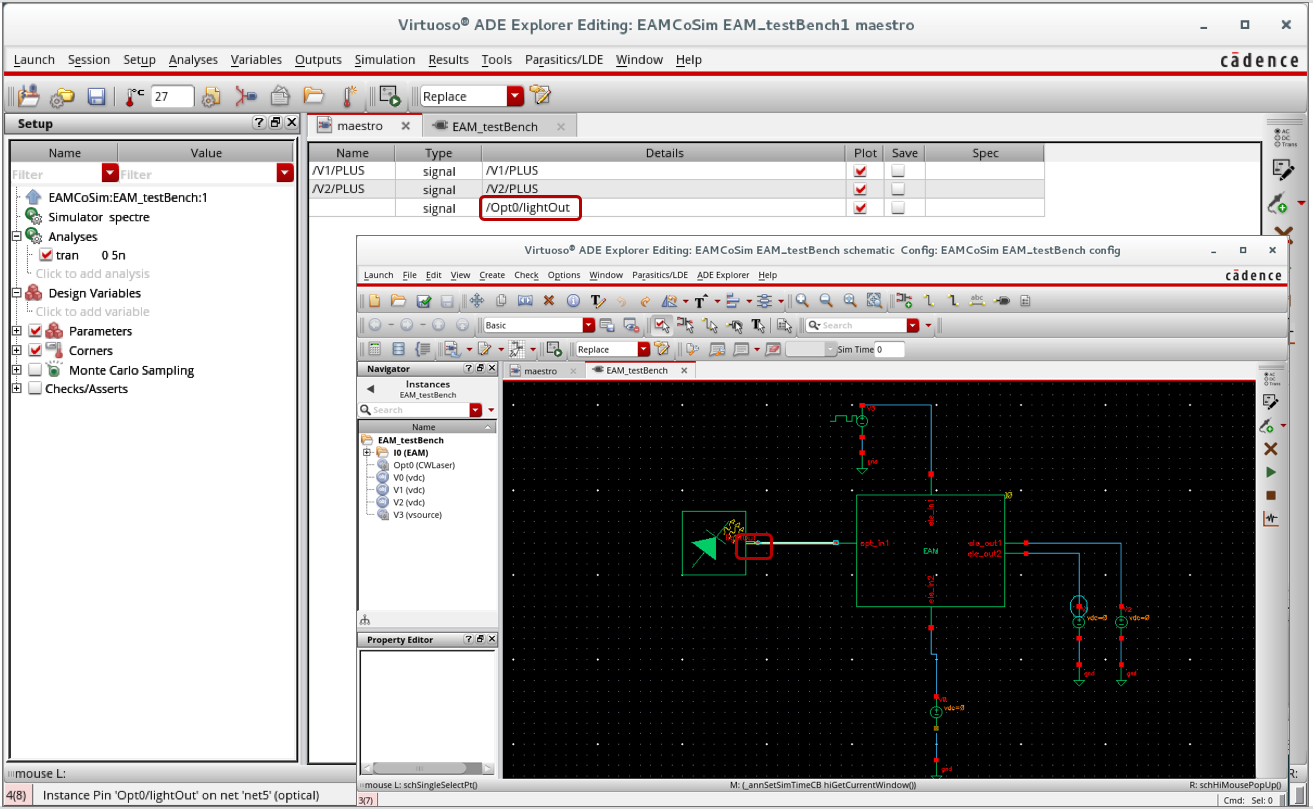Click the red X delete icon in inner right toolbar
The height and width of the screenshot is (809, 1313).
pos(1271,449)
